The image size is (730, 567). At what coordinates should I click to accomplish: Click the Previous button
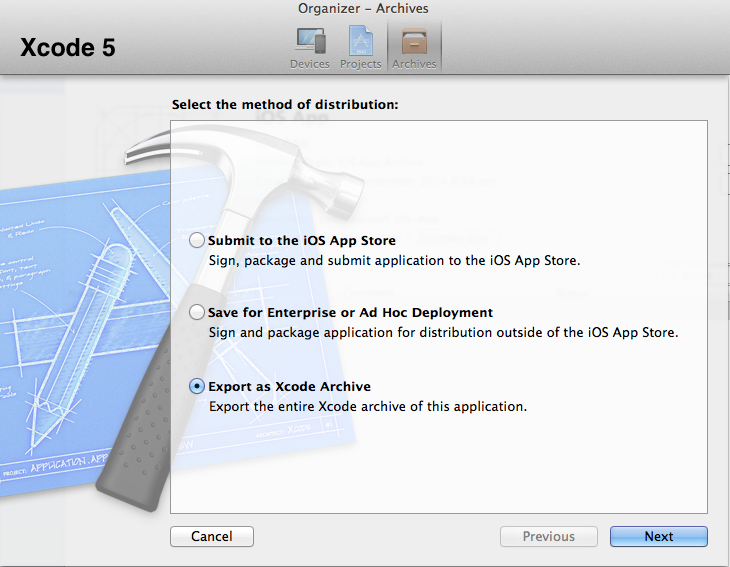click(549, 536)
